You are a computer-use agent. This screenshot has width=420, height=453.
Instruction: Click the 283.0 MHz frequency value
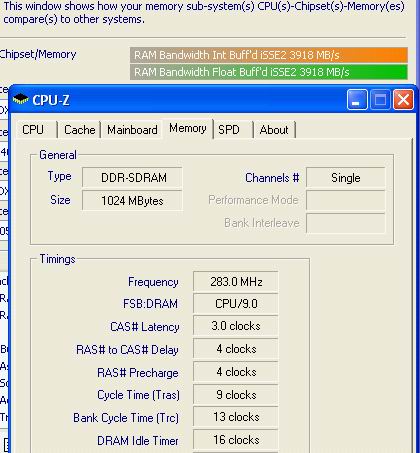(x=236, y=282)
